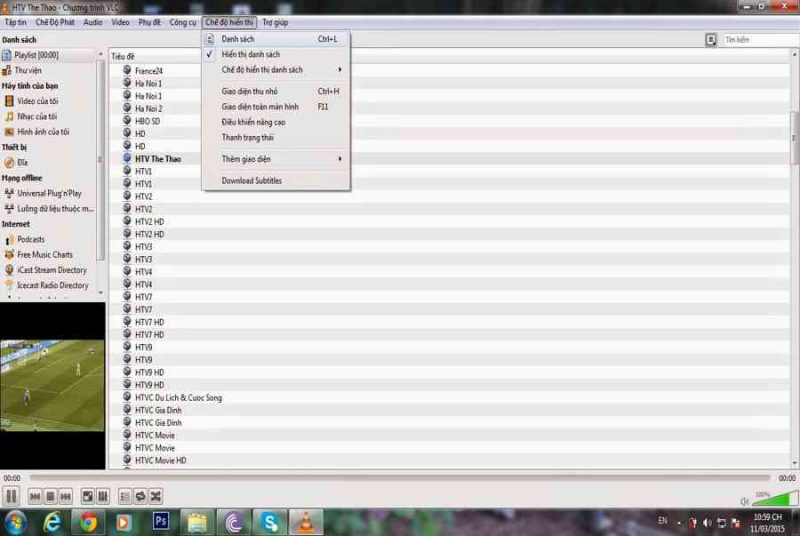The width and height of the screenshot is (800, 536).
Task: Click system tray volume speaker icon
Action: point(707,522)
